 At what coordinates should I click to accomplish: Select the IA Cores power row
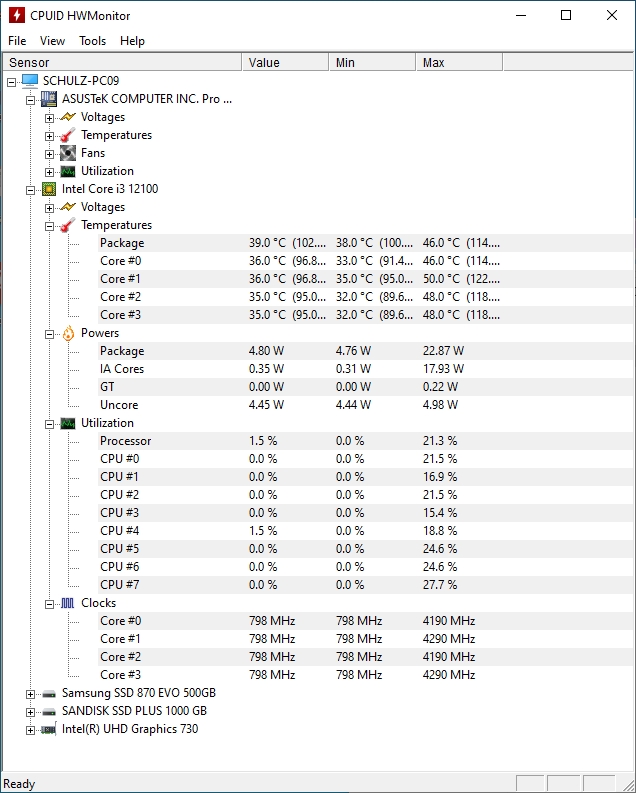tap(366, 369)
